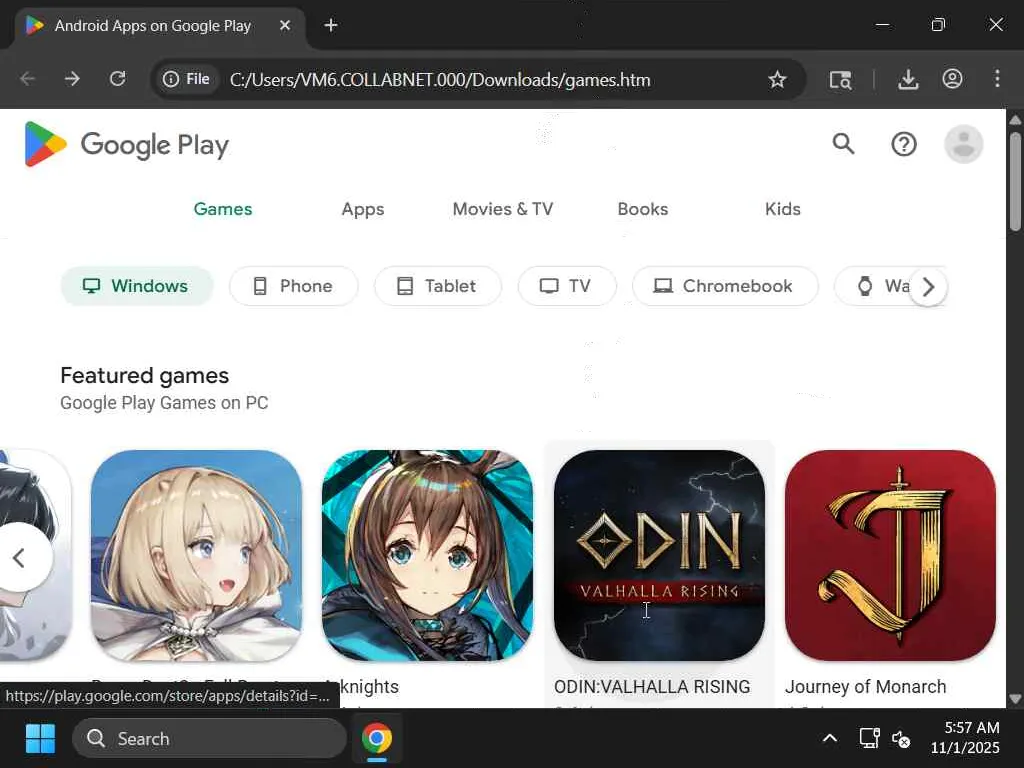This screenshot has width=1024, height=768.
Task: Go forward with the browser arrow
Action: (x=72, y=79)
